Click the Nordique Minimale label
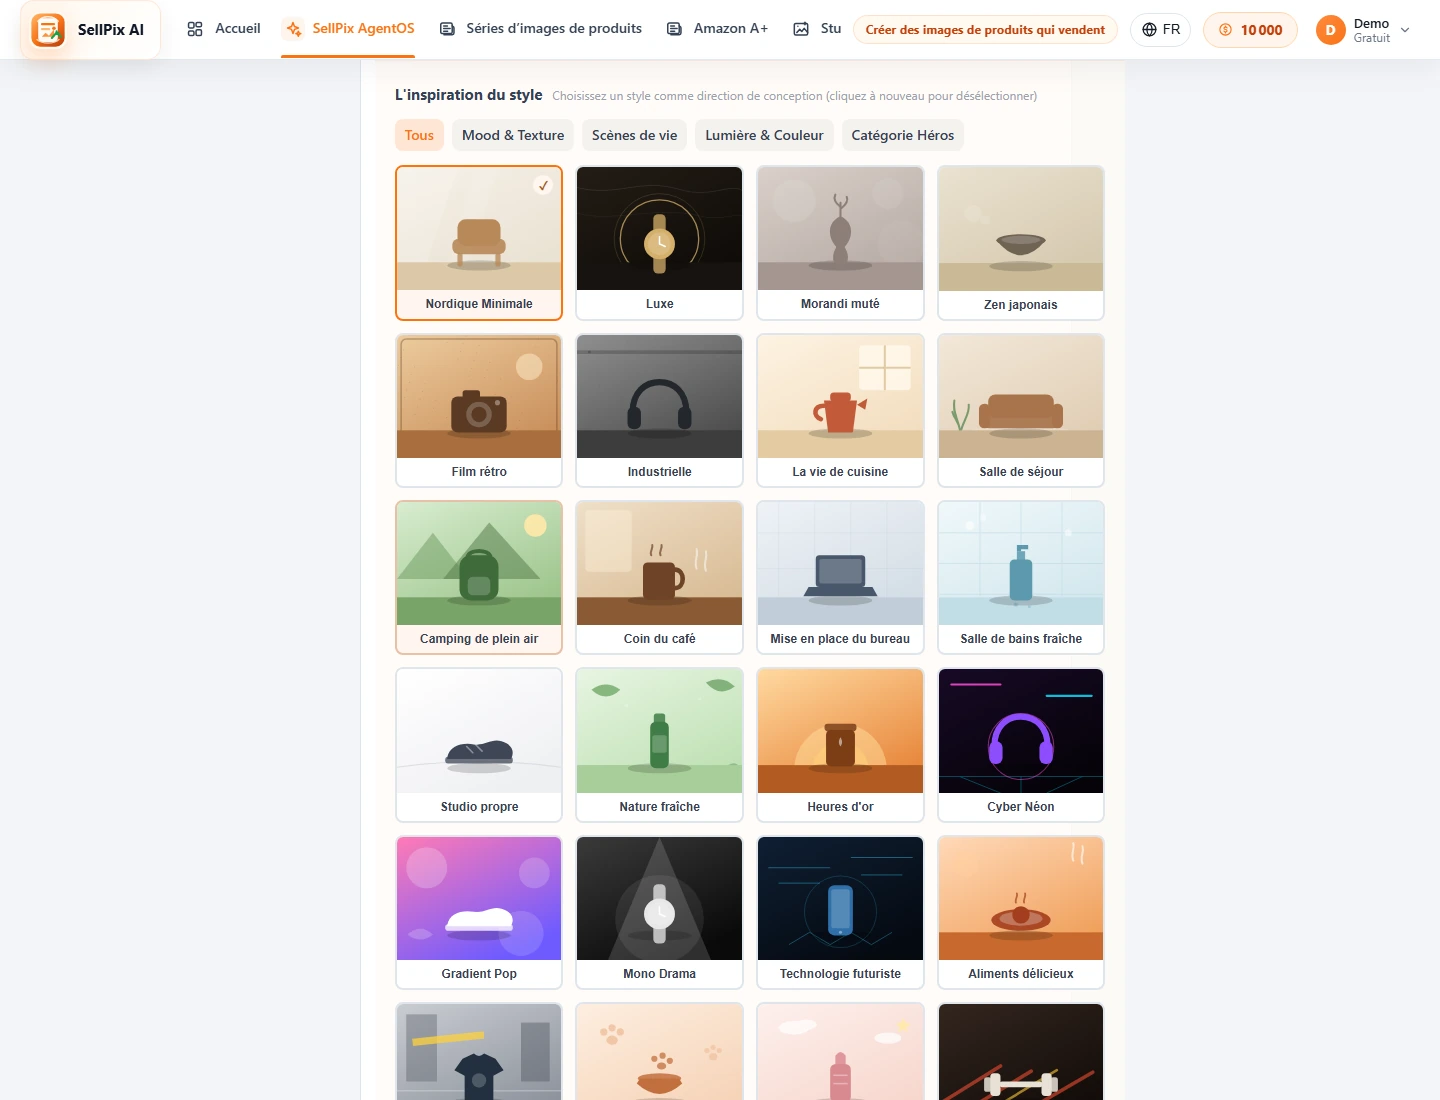Image resolution: width=1440 pixels, height=1100 pixels. point(479,304)
